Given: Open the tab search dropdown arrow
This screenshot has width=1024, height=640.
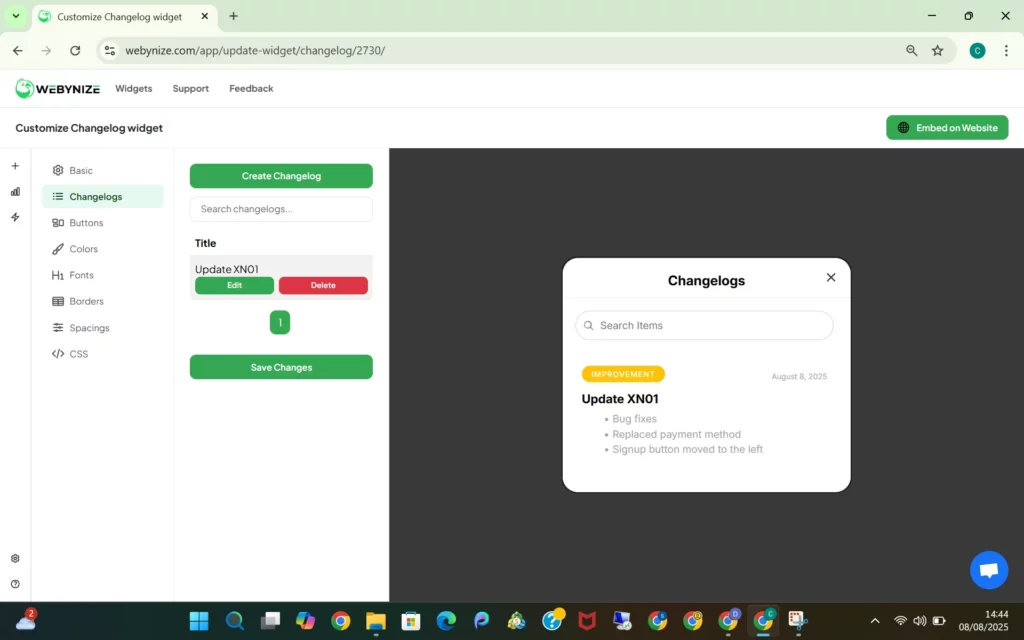Looking at the screenshot, I should pyautogui.click(x=16, y=16).
